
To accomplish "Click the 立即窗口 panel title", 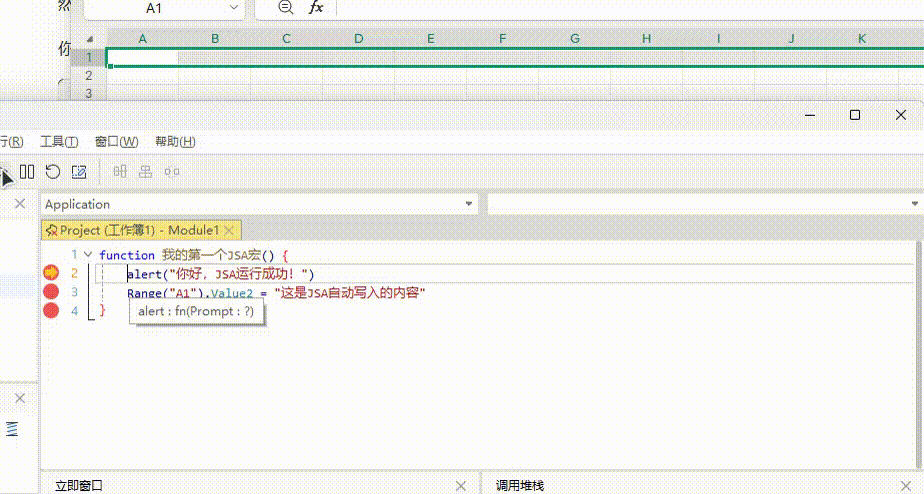I will 79,485.
